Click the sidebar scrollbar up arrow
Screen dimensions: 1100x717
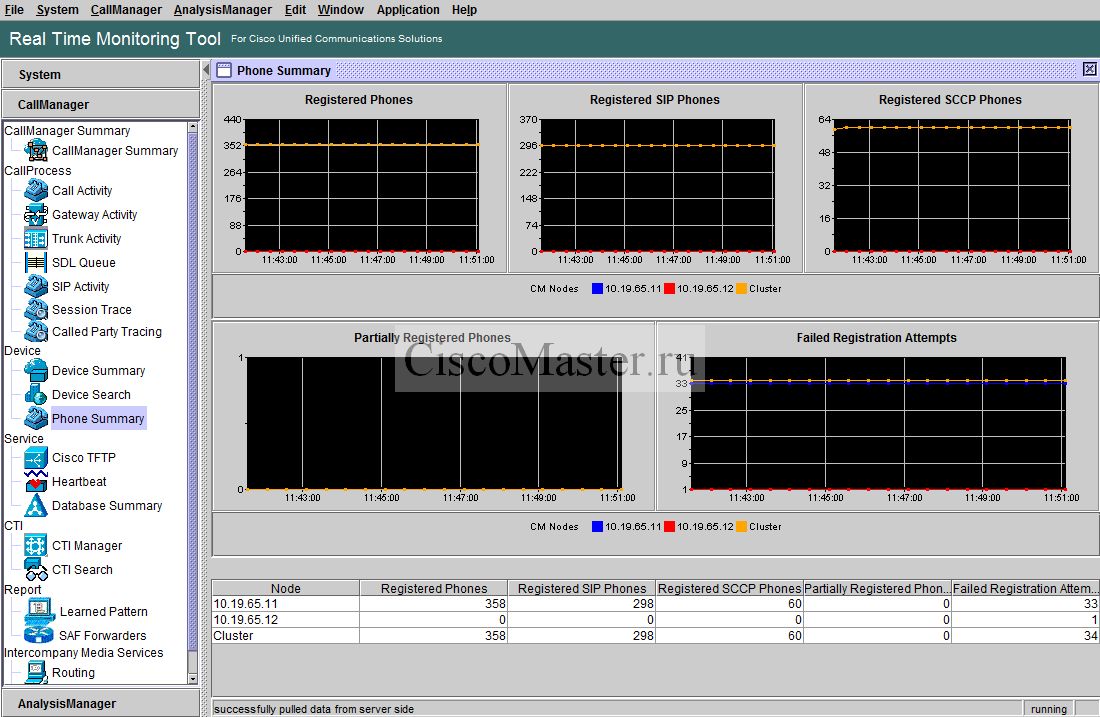pos(193,127)
